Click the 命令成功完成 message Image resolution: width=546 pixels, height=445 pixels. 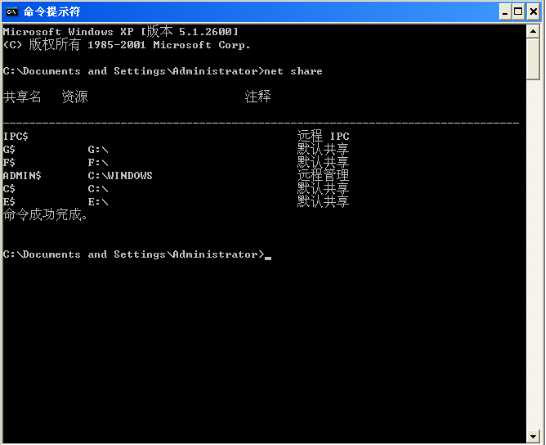[x=45, y=215]
